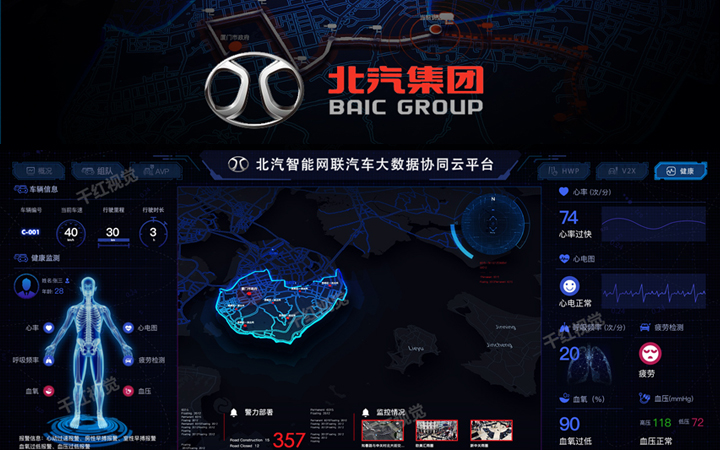This screenshot has width=720, height=450.
Task: Click the bell icon beside 监控情况
Action: tap(366, 412)
